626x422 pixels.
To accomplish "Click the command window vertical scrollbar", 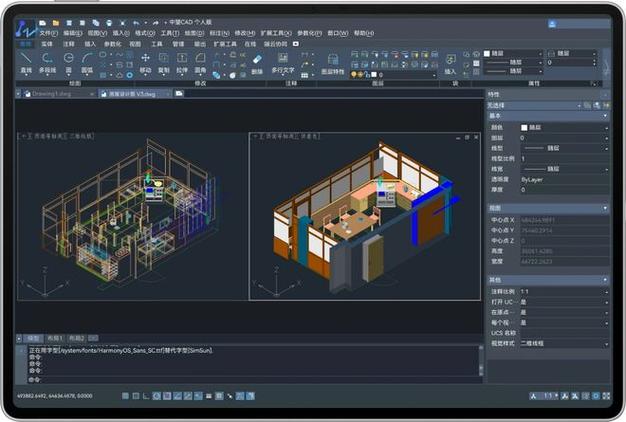I will 481,361.
